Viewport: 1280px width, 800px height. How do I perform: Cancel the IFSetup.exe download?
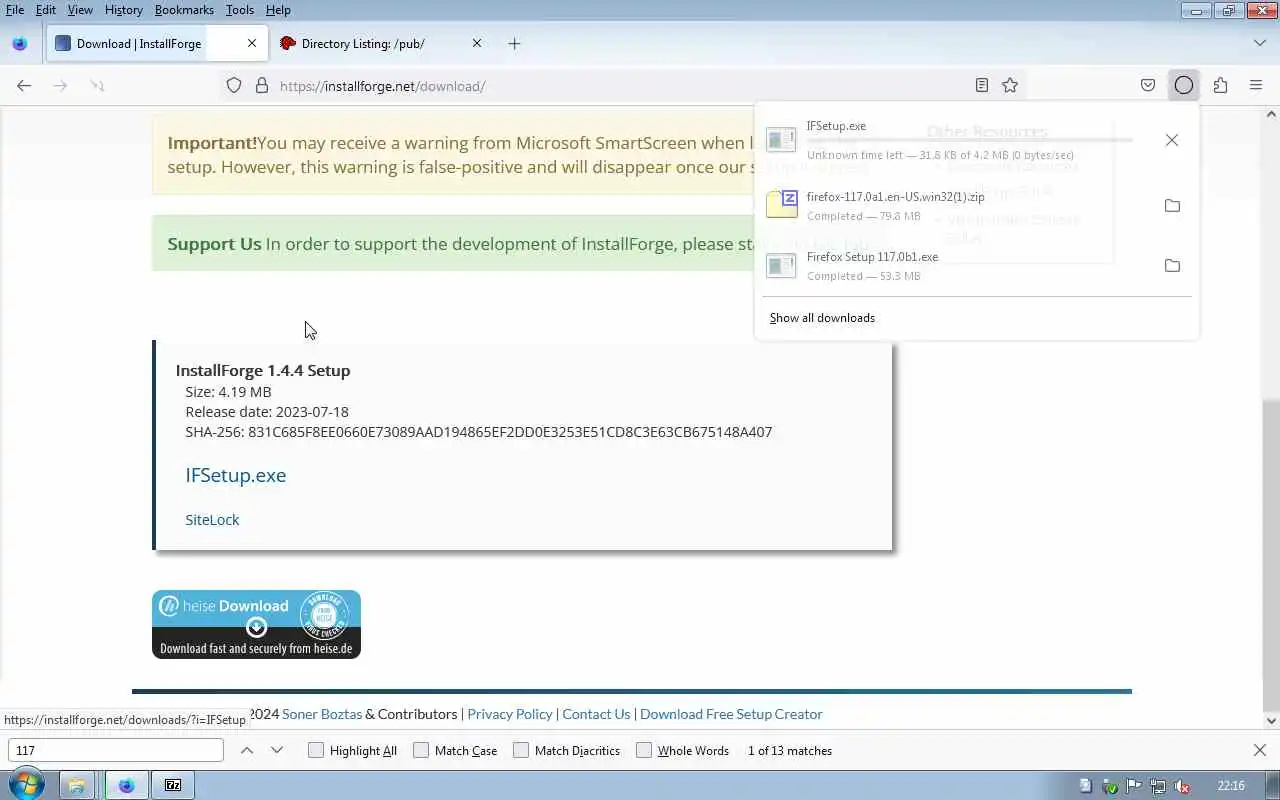[x=1172, y=140]
